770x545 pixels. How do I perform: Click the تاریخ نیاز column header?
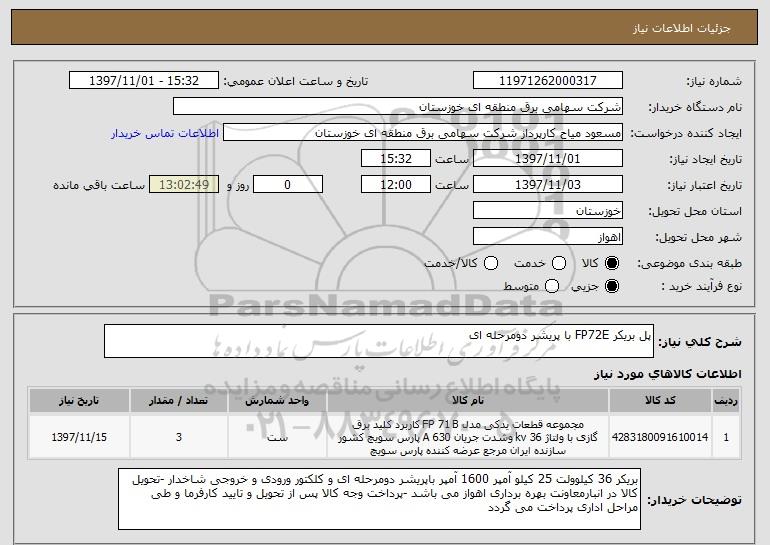pyautogui.click(x=79, y=401)
